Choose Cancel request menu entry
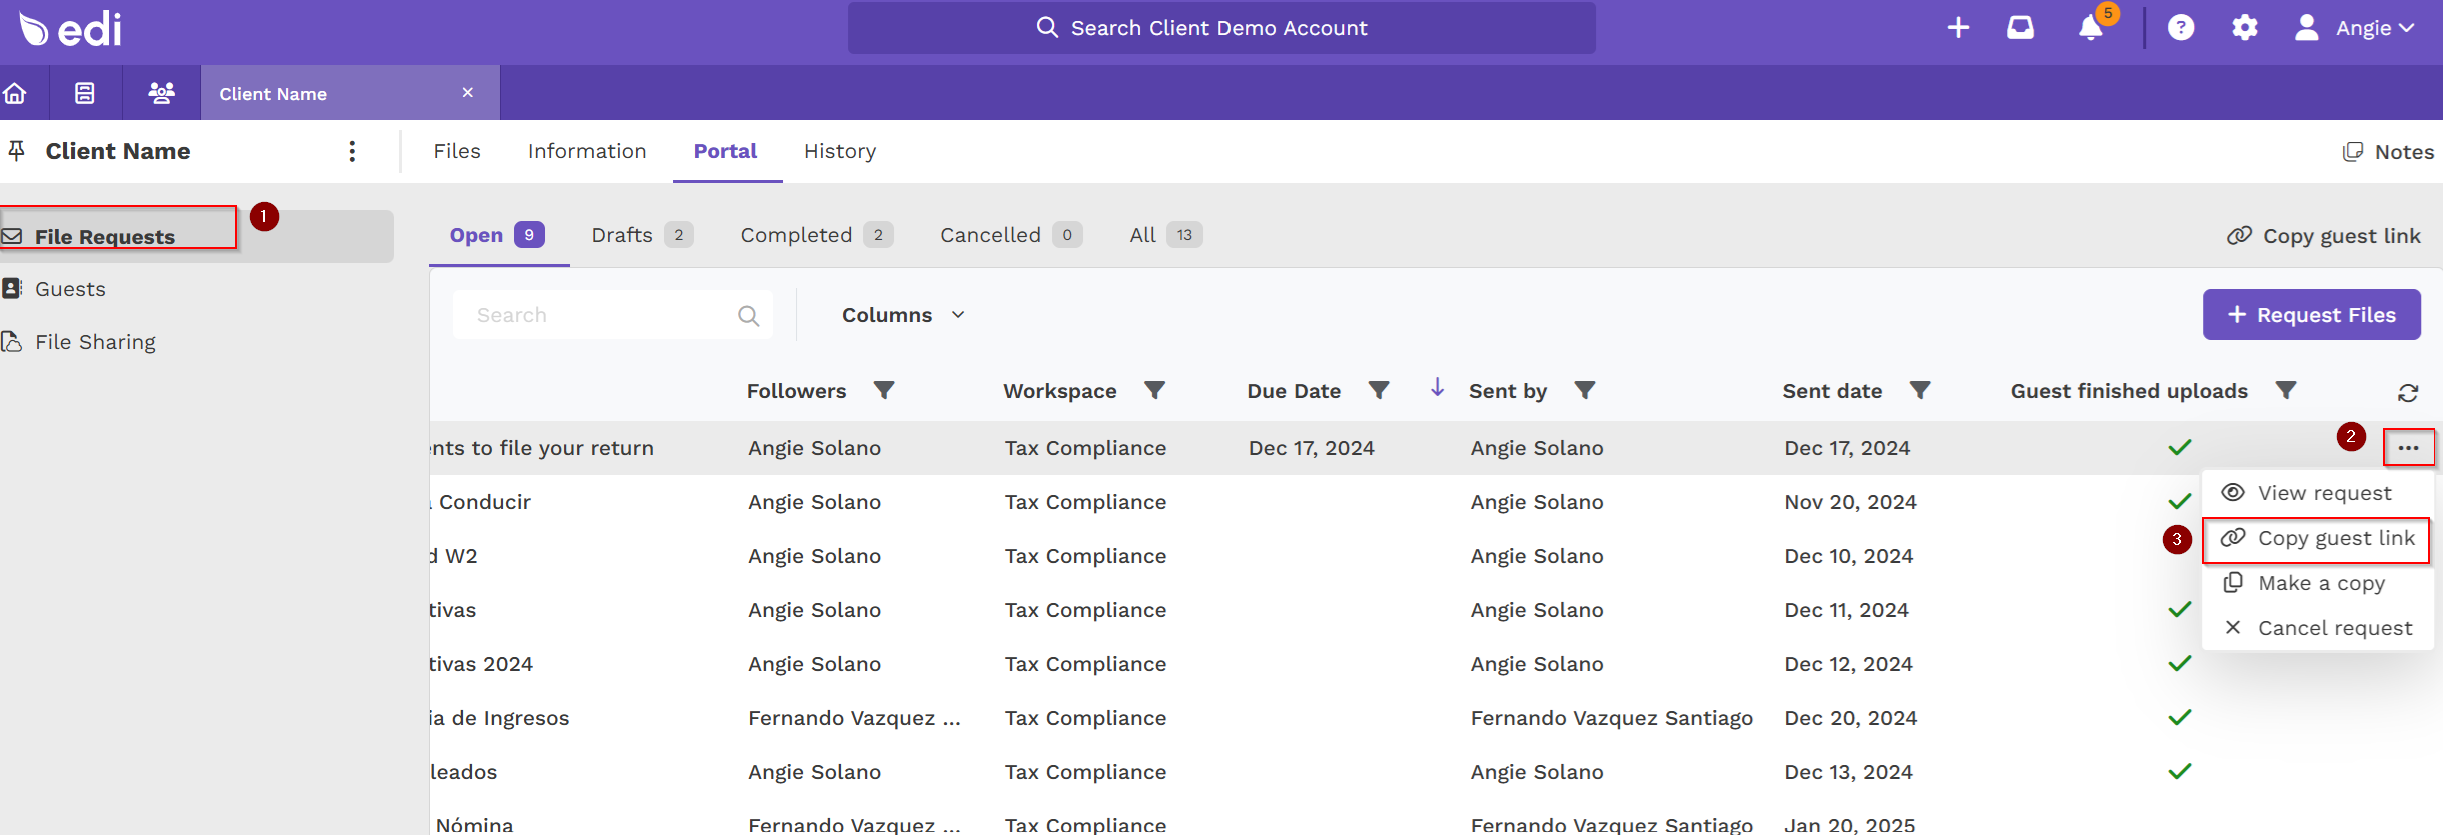 tap(2317, 628)
